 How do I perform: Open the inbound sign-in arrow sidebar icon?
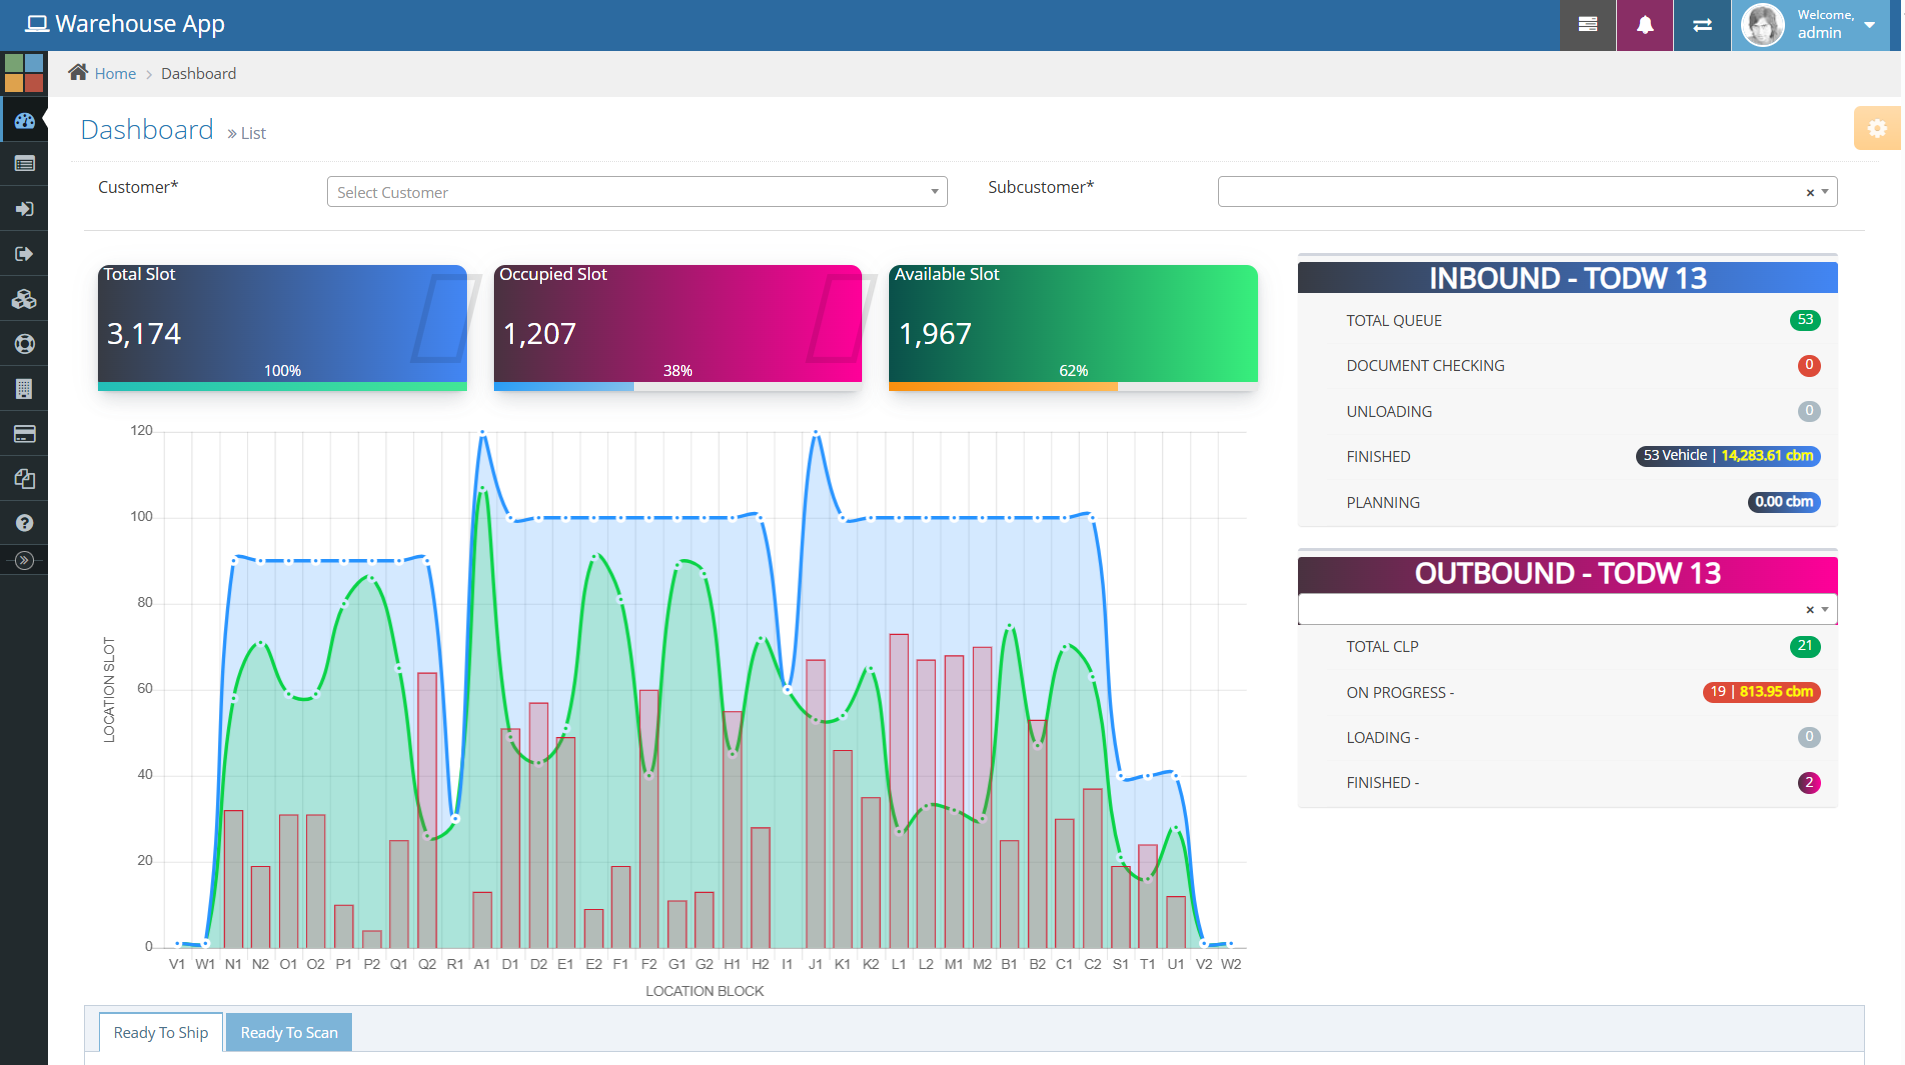(24, 209)
